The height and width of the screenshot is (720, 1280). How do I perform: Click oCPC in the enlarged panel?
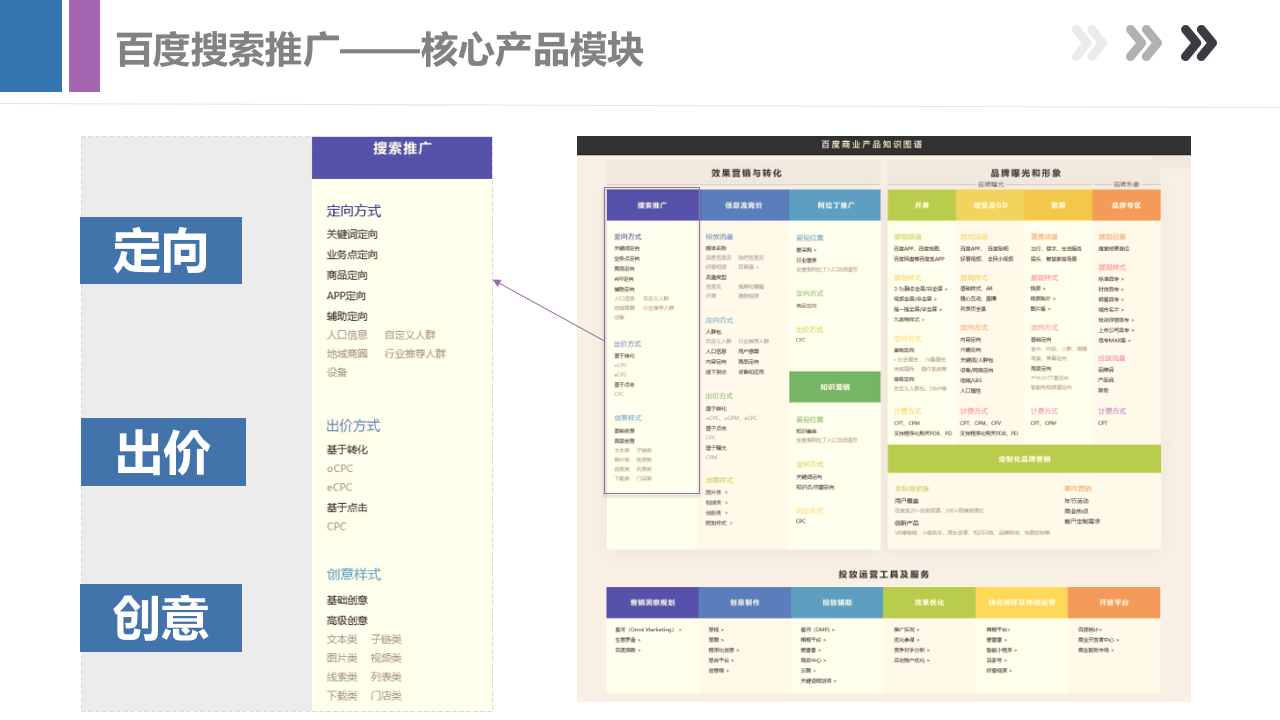(x=340, y=469)
